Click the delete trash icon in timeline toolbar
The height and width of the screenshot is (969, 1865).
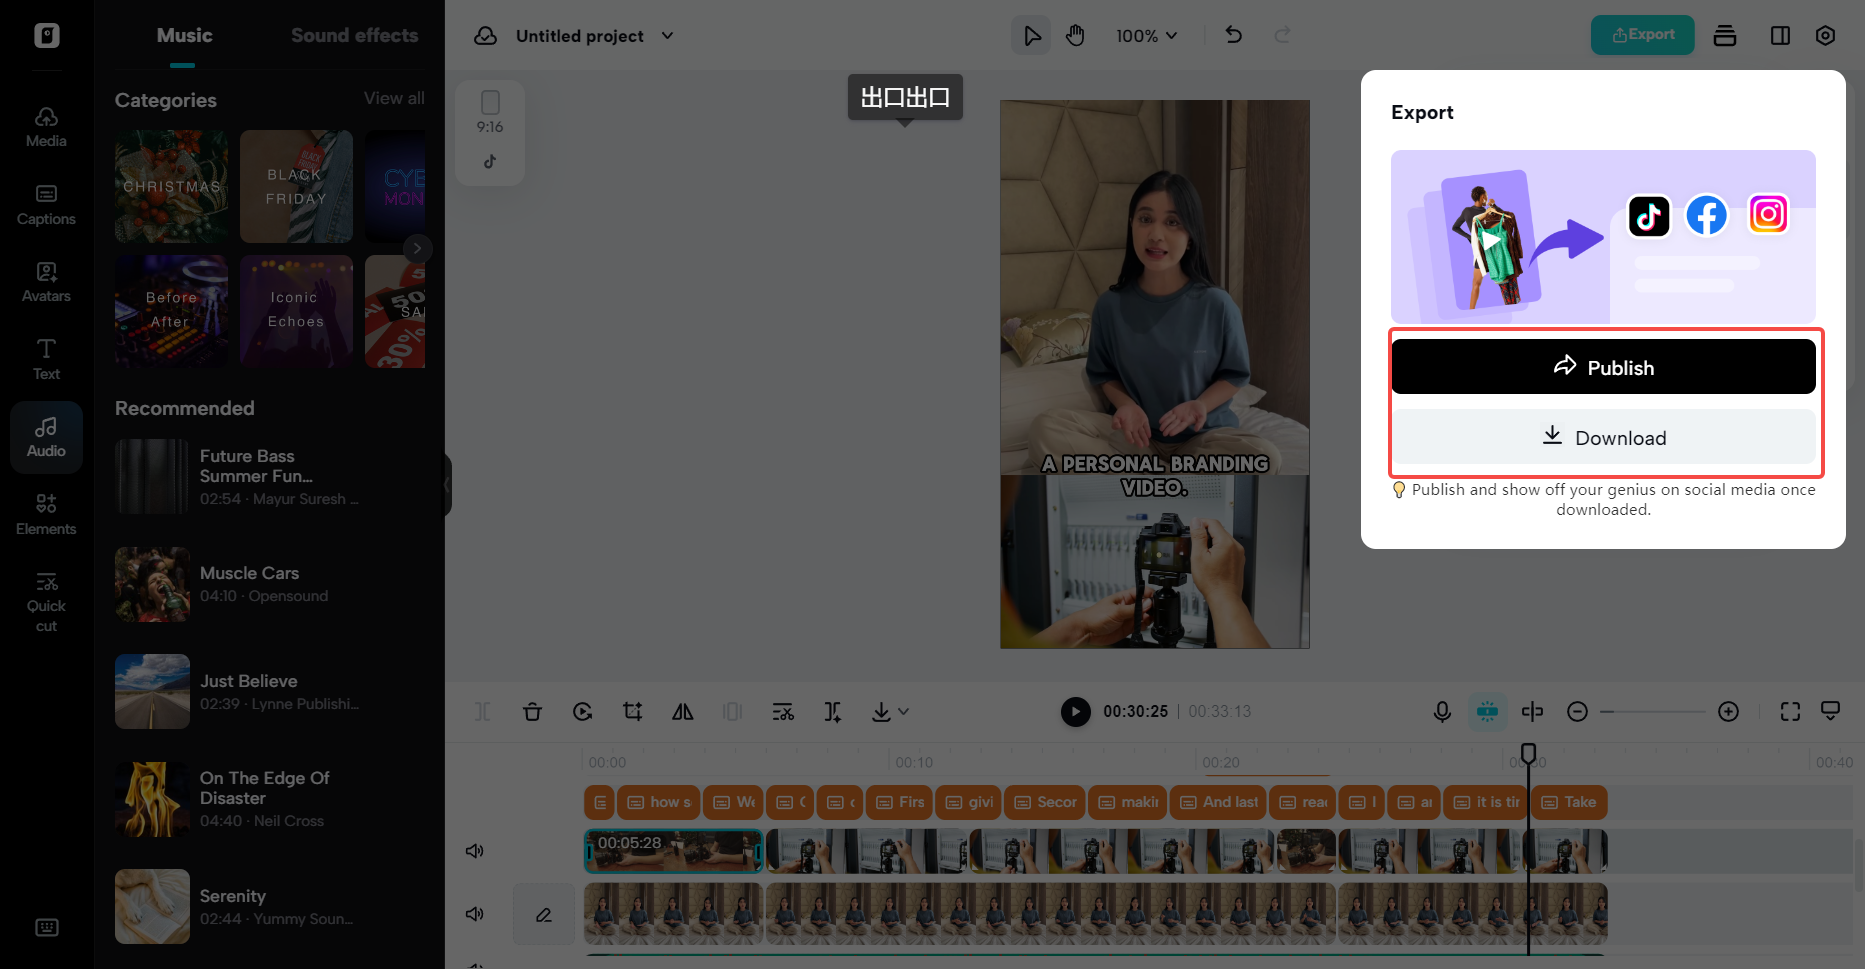click(x=532, y=712)
